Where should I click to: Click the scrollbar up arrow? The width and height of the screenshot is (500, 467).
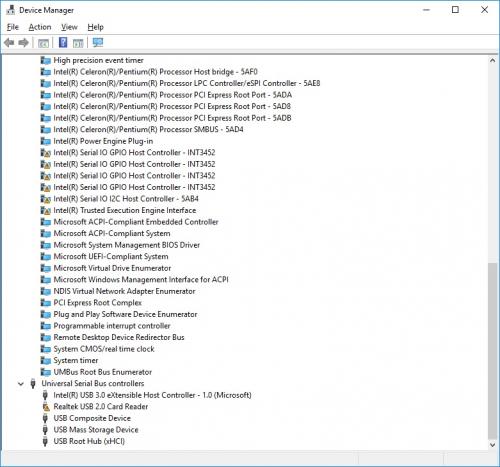coord(492,61)
